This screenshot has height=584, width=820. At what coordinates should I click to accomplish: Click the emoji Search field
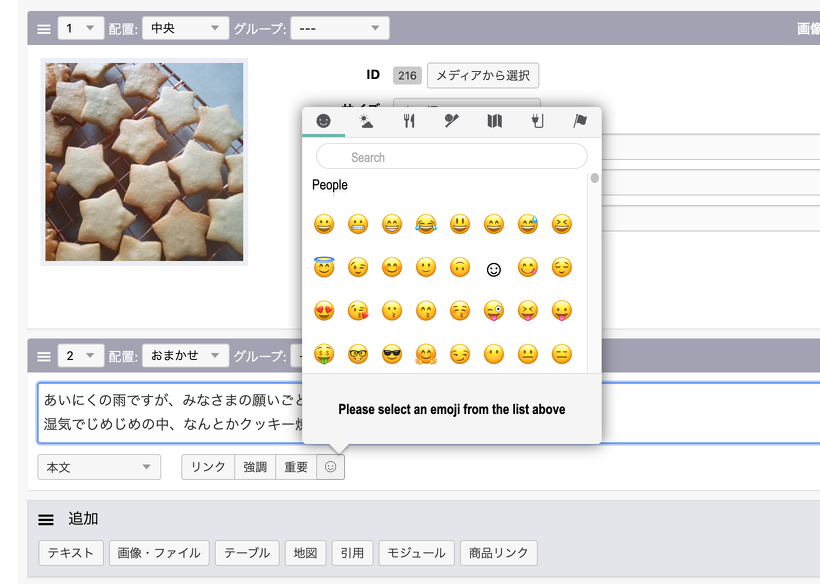pyautogui.click(x=452, y=157)
